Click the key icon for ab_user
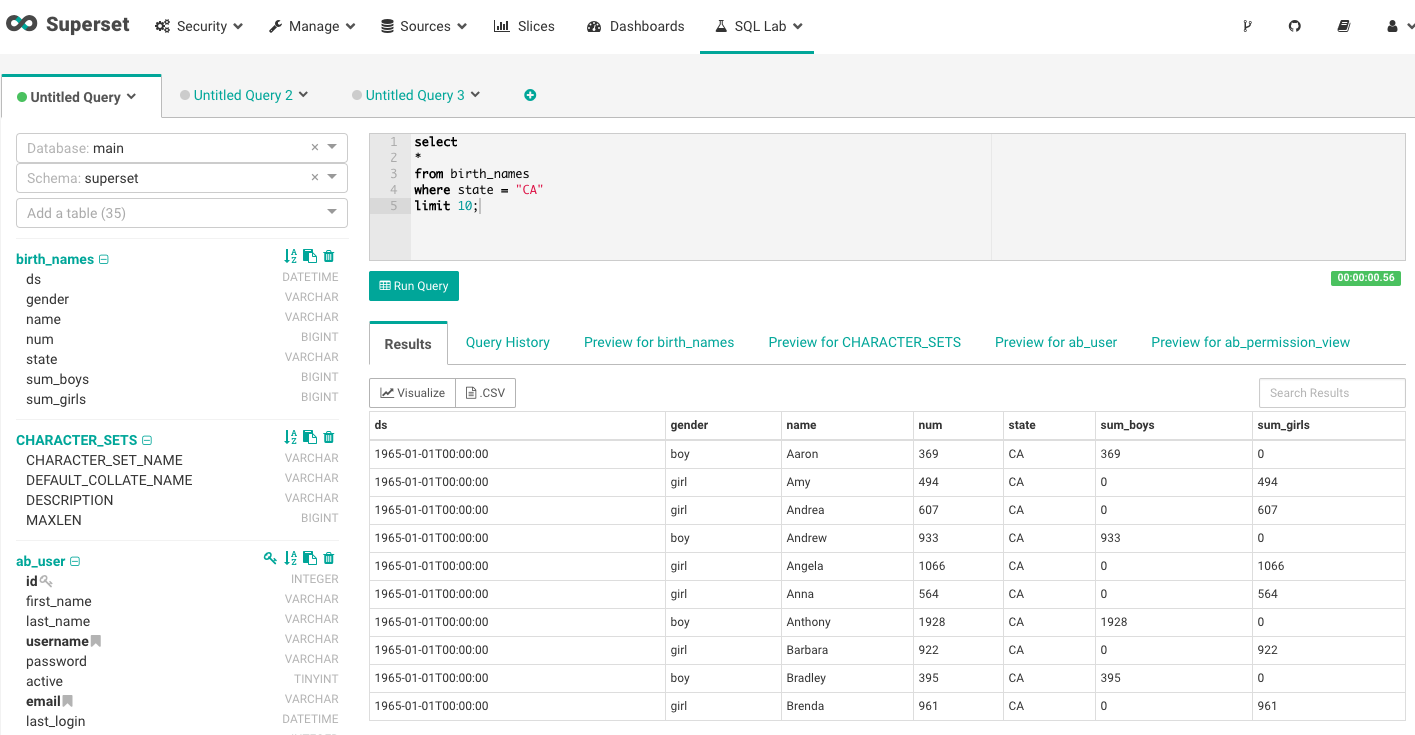The image size is (1415, 735). coord(270,559)
